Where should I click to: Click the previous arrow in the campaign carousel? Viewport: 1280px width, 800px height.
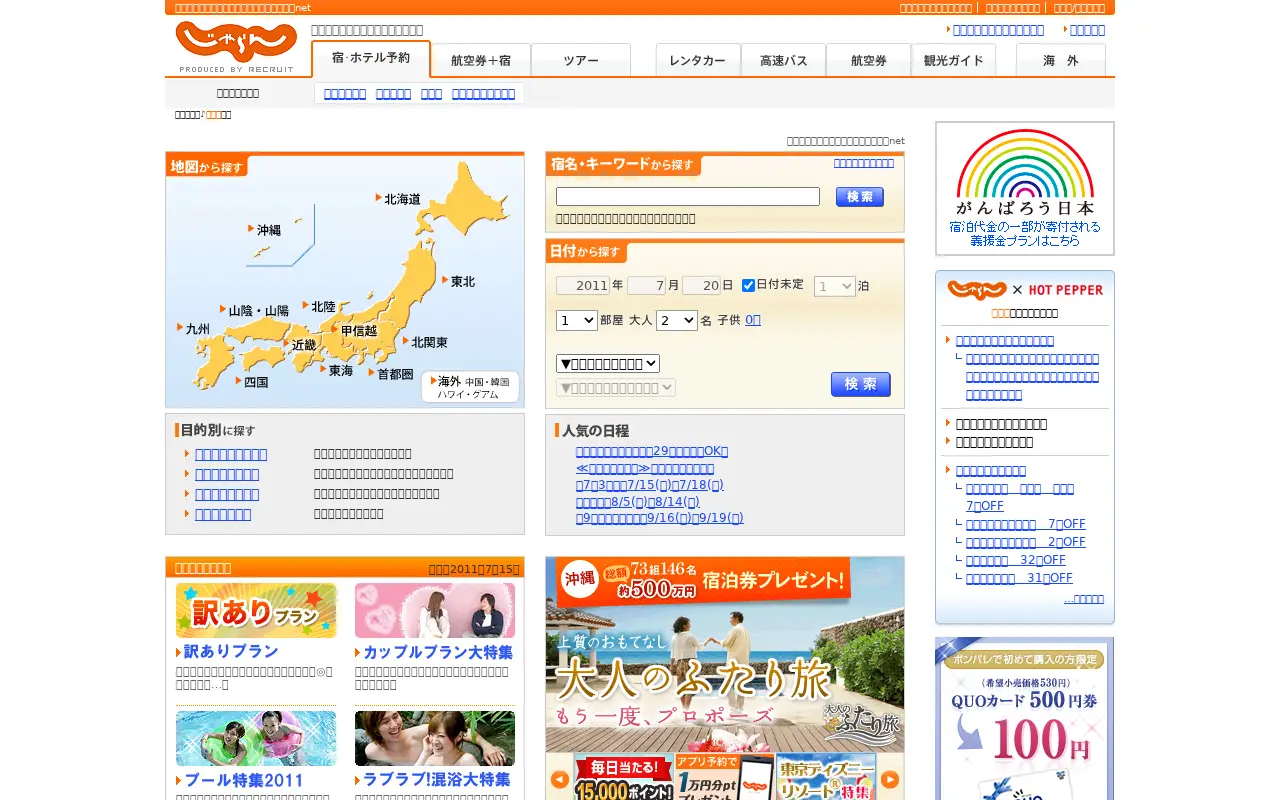(x=560, y=779)
